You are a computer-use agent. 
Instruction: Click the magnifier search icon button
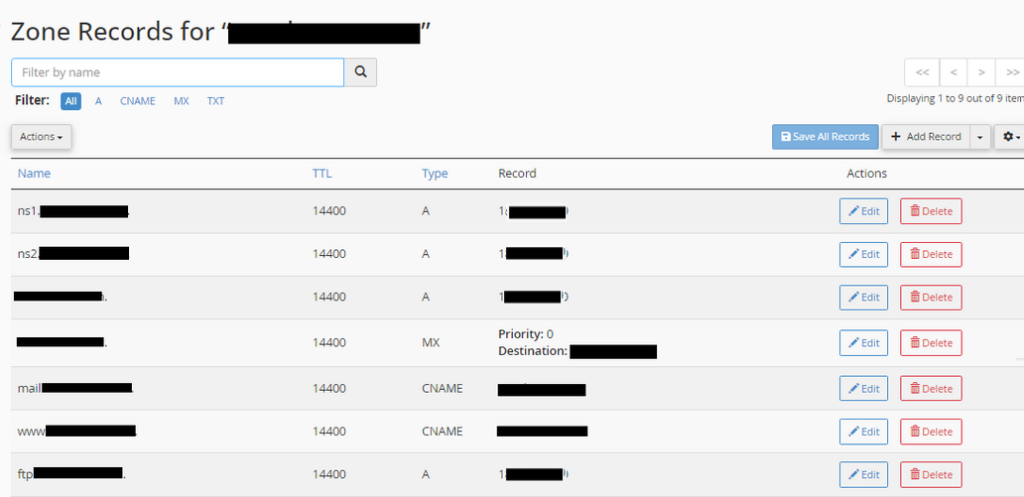(360, 73)
